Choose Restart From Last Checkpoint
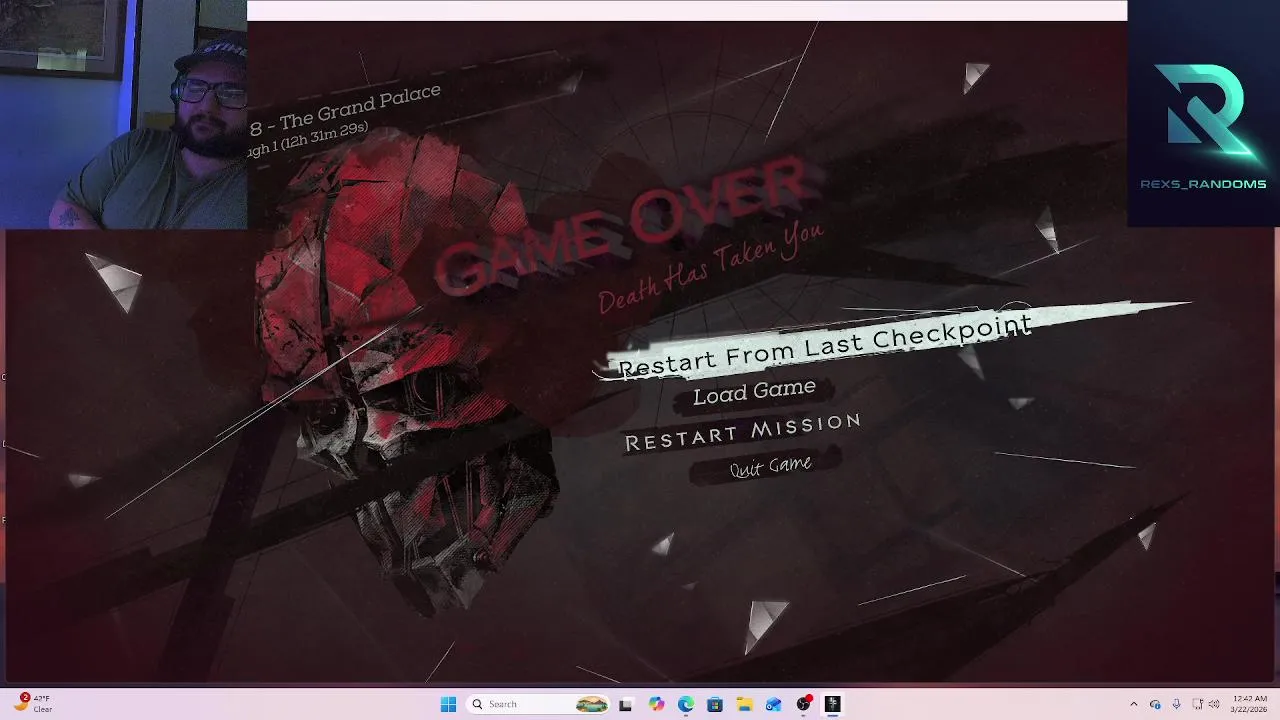Image resolution: width=1280 pixels, height=720 pixels. click(824, 346)
